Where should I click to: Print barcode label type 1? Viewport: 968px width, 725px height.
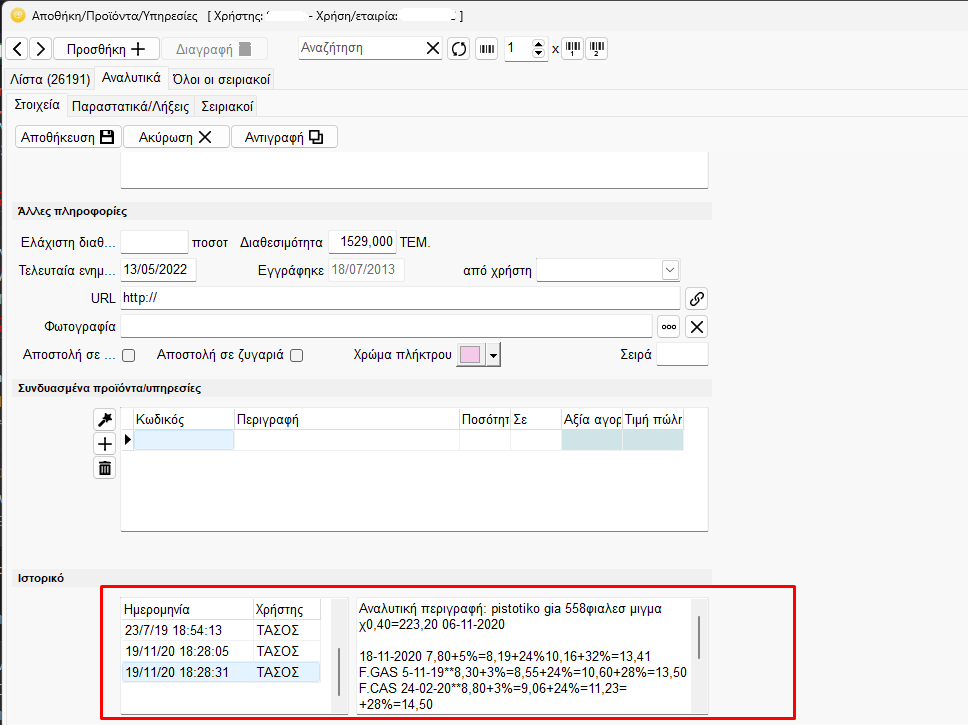573,49
